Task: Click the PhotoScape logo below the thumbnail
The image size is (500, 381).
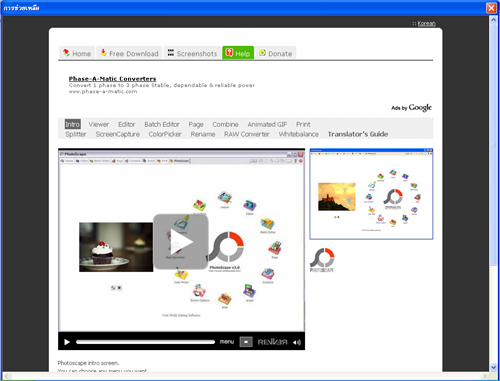Action: pyautogui.click(x=322, y=260)
